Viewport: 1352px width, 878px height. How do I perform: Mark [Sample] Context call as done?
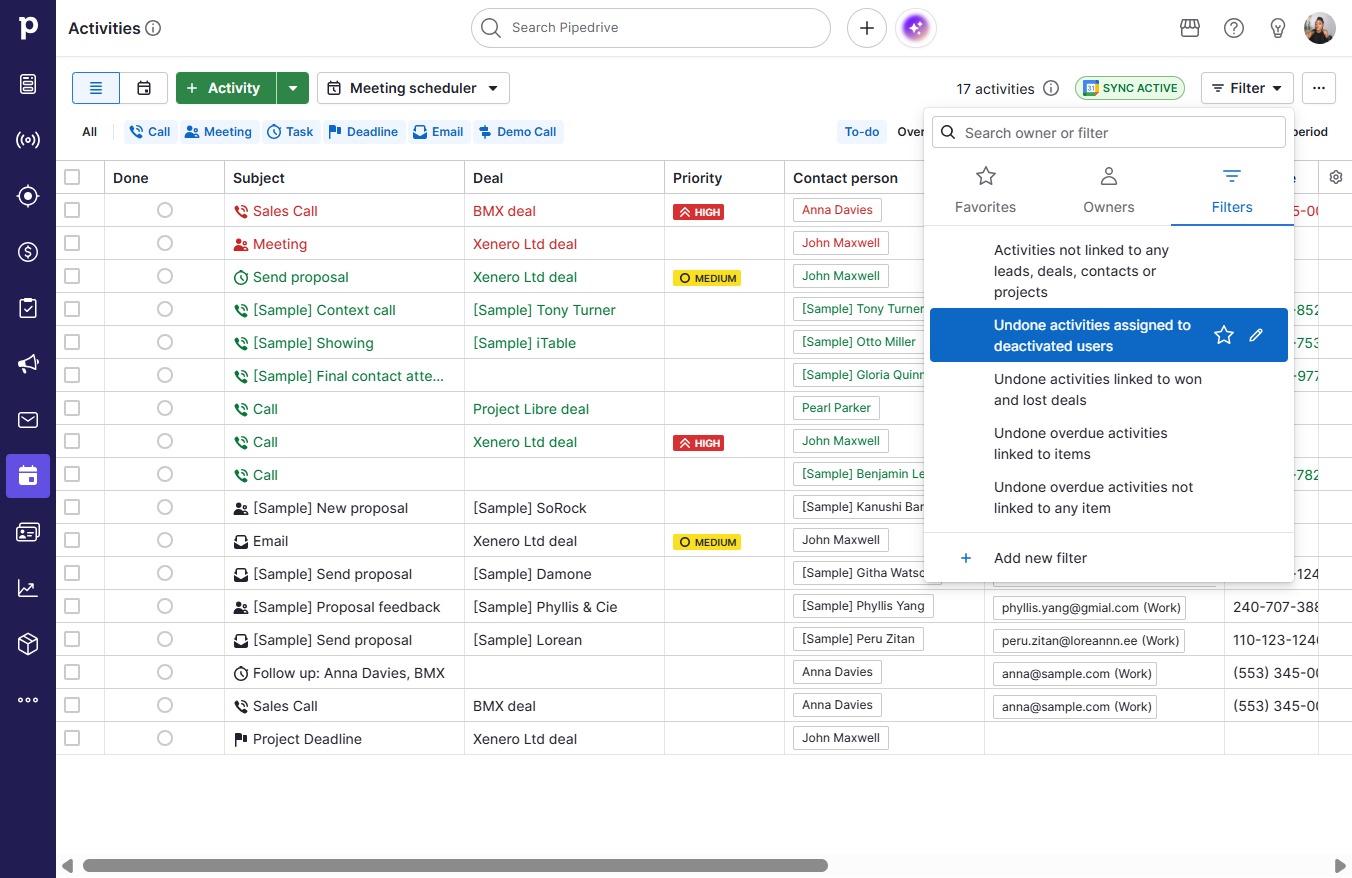(165, 309)
